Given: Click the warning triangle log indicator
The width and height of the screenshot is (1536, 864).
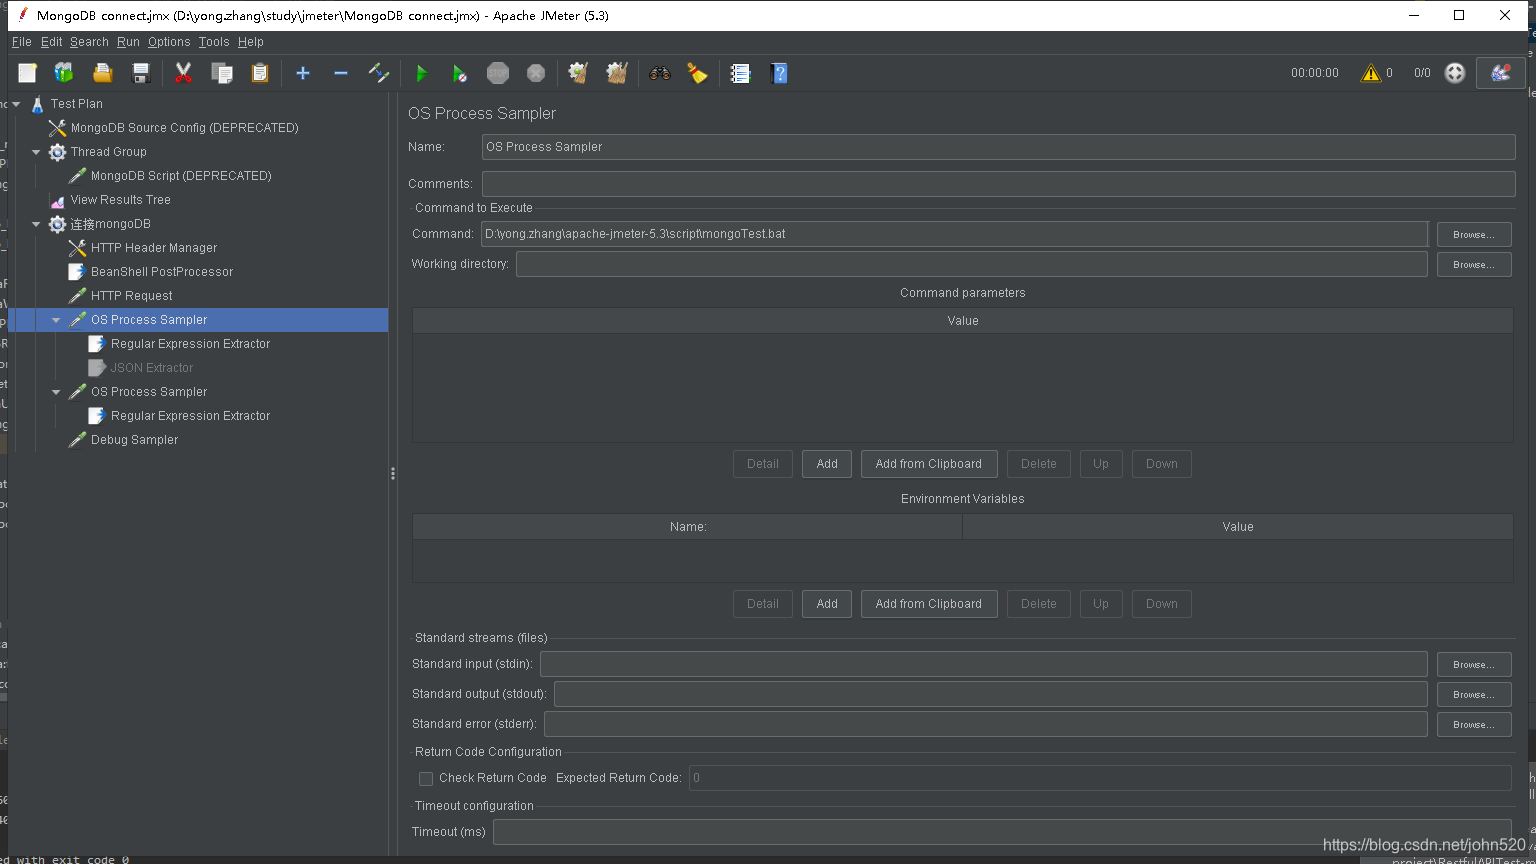Looking at the screenshot, I should [1370, 73].
